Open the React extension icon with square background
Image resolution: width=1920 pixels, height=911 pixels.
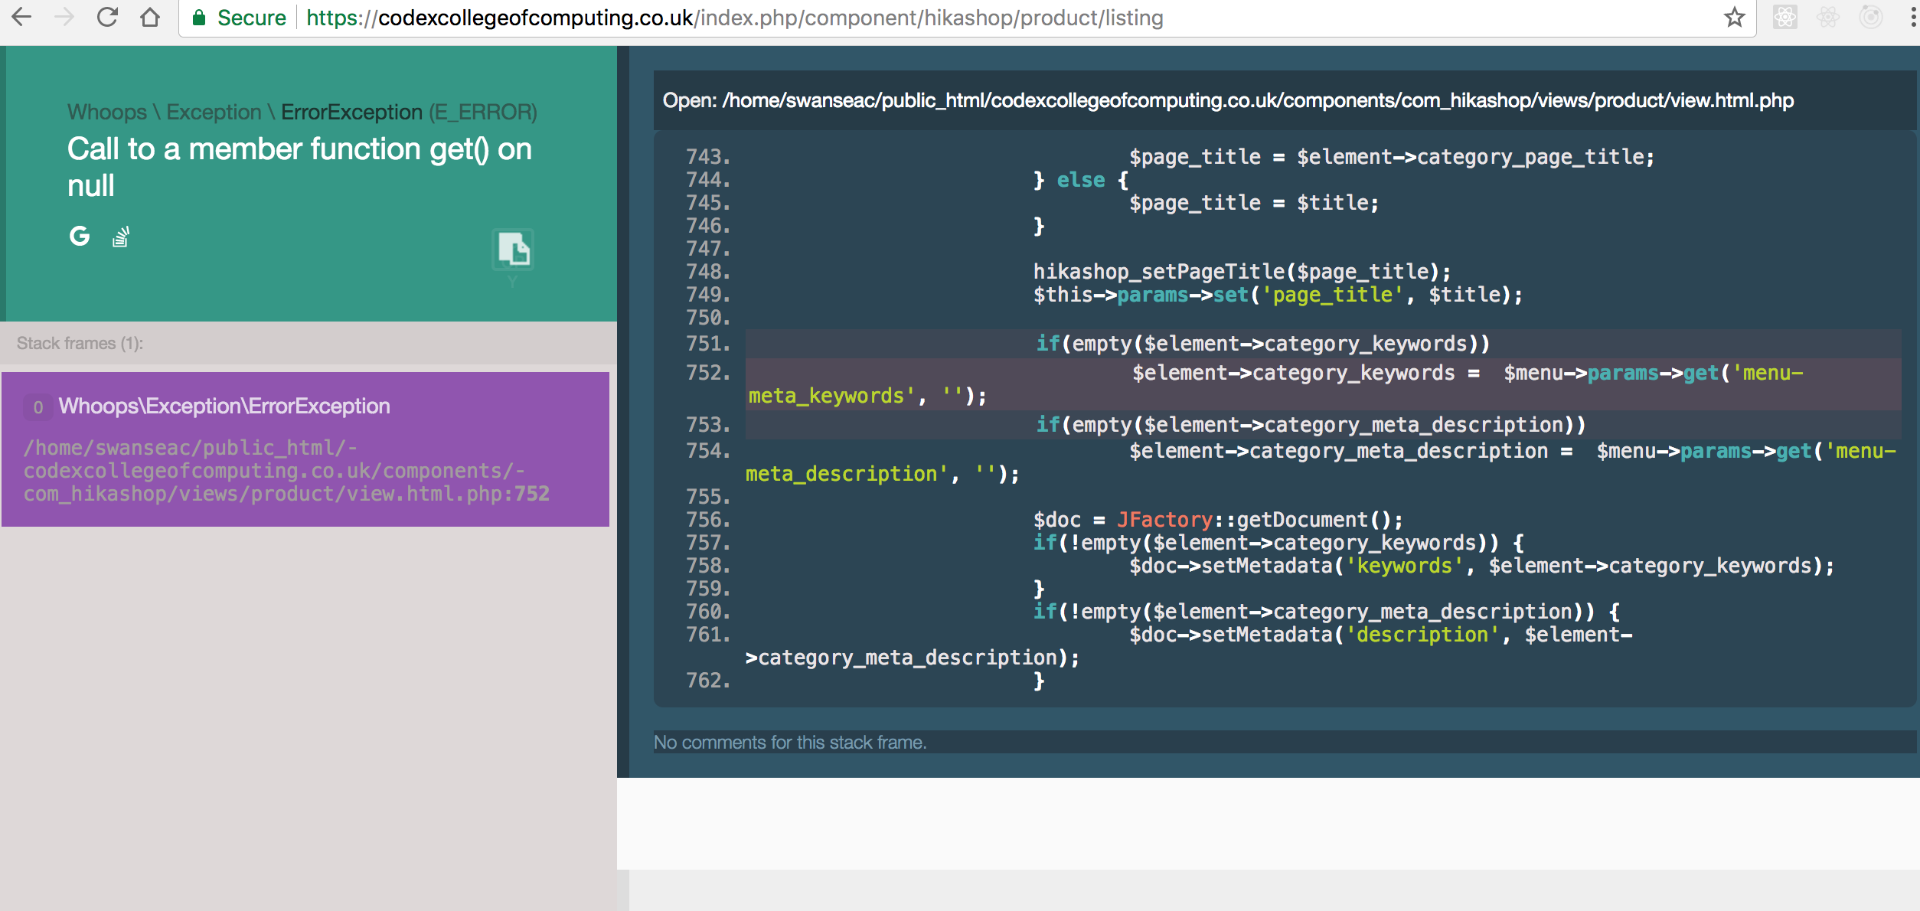pos(1785,17)
